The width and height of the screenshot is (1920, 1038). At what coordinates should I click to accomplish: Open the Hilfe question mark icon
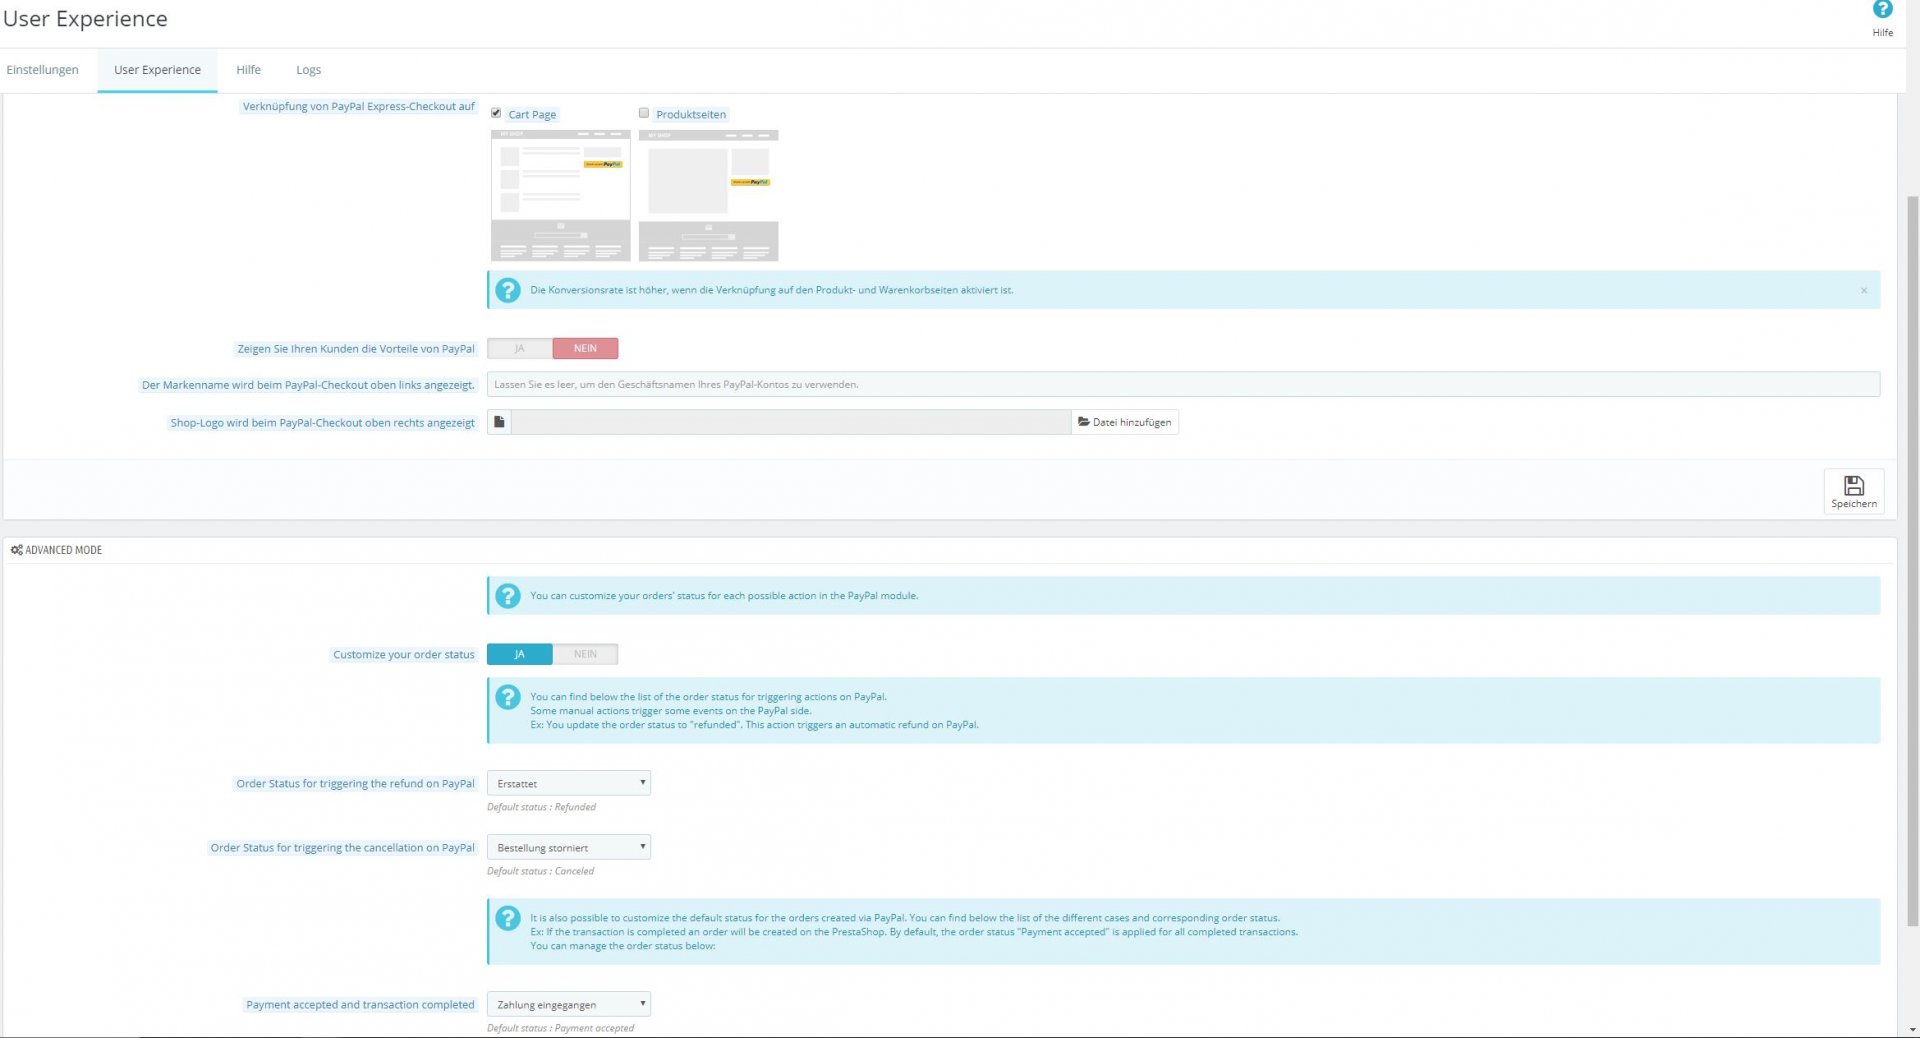pyautogui.click(x=1882, y=10)
